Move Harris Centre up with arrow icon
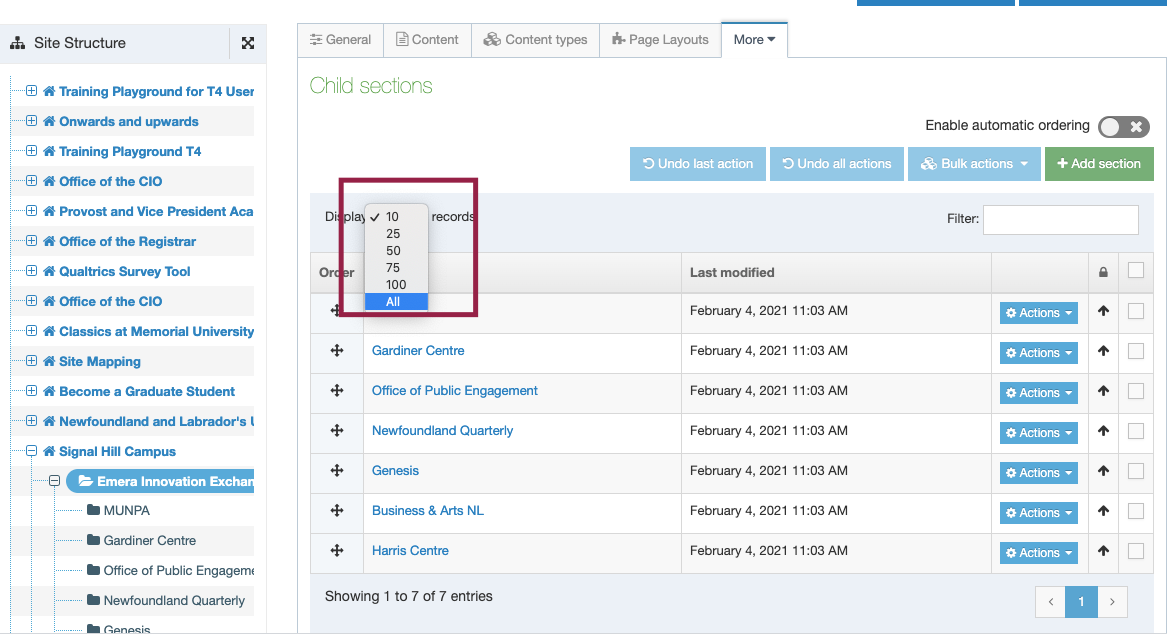 [x=1103, y=551]
